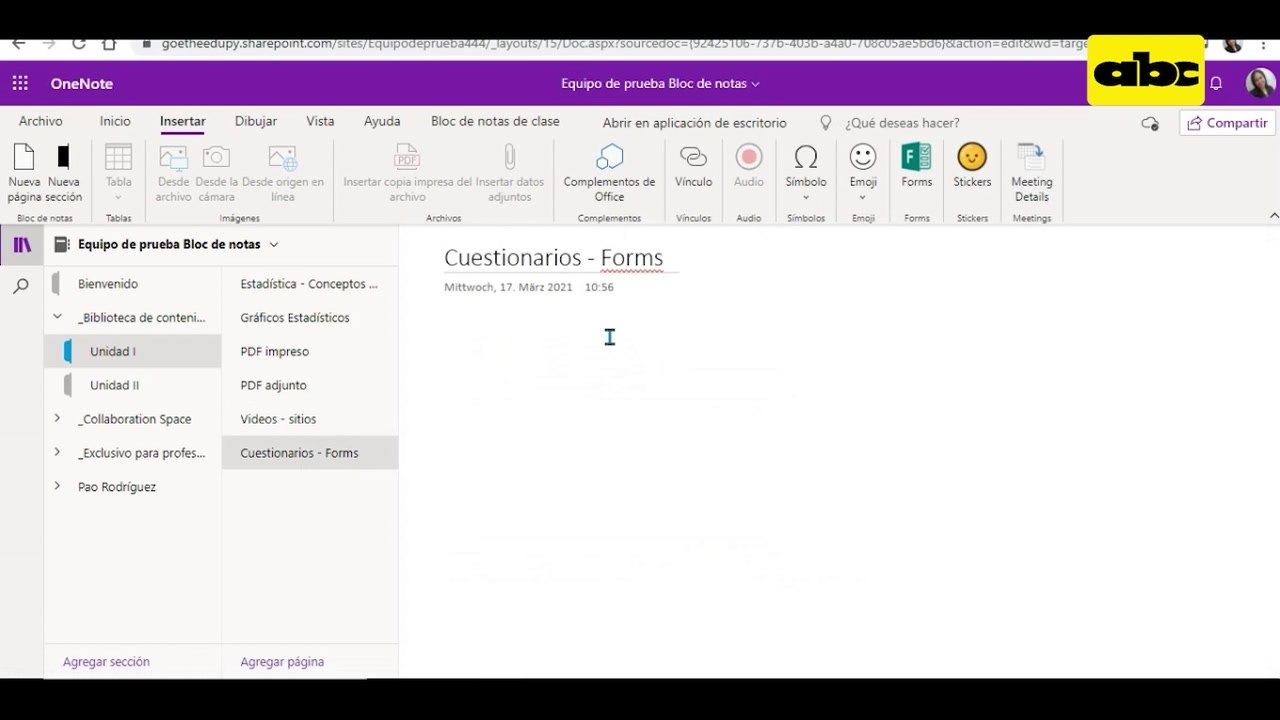1280x720 pixels.
Task: Insert a Tabla from the ribbon
Action: [118, 172]
